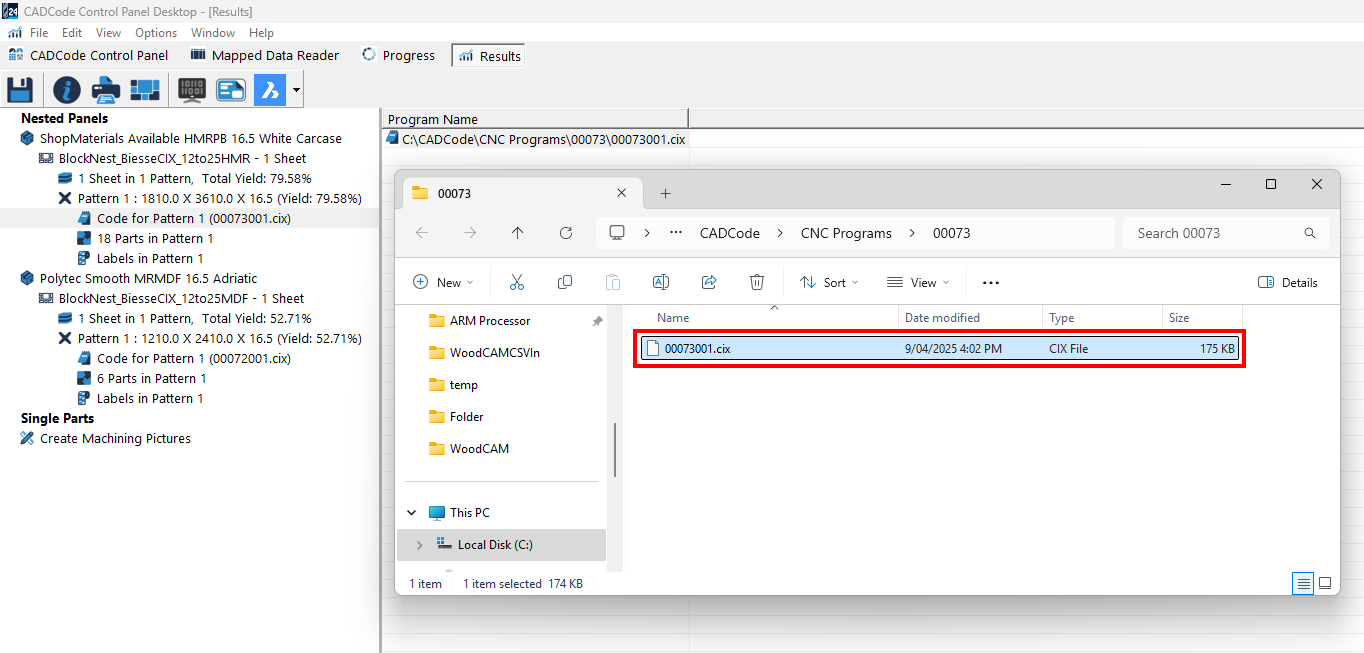Viewport: 1364px width, 653px height.
Task: Click Create Machining Pictures
Action: click(115, 439)
